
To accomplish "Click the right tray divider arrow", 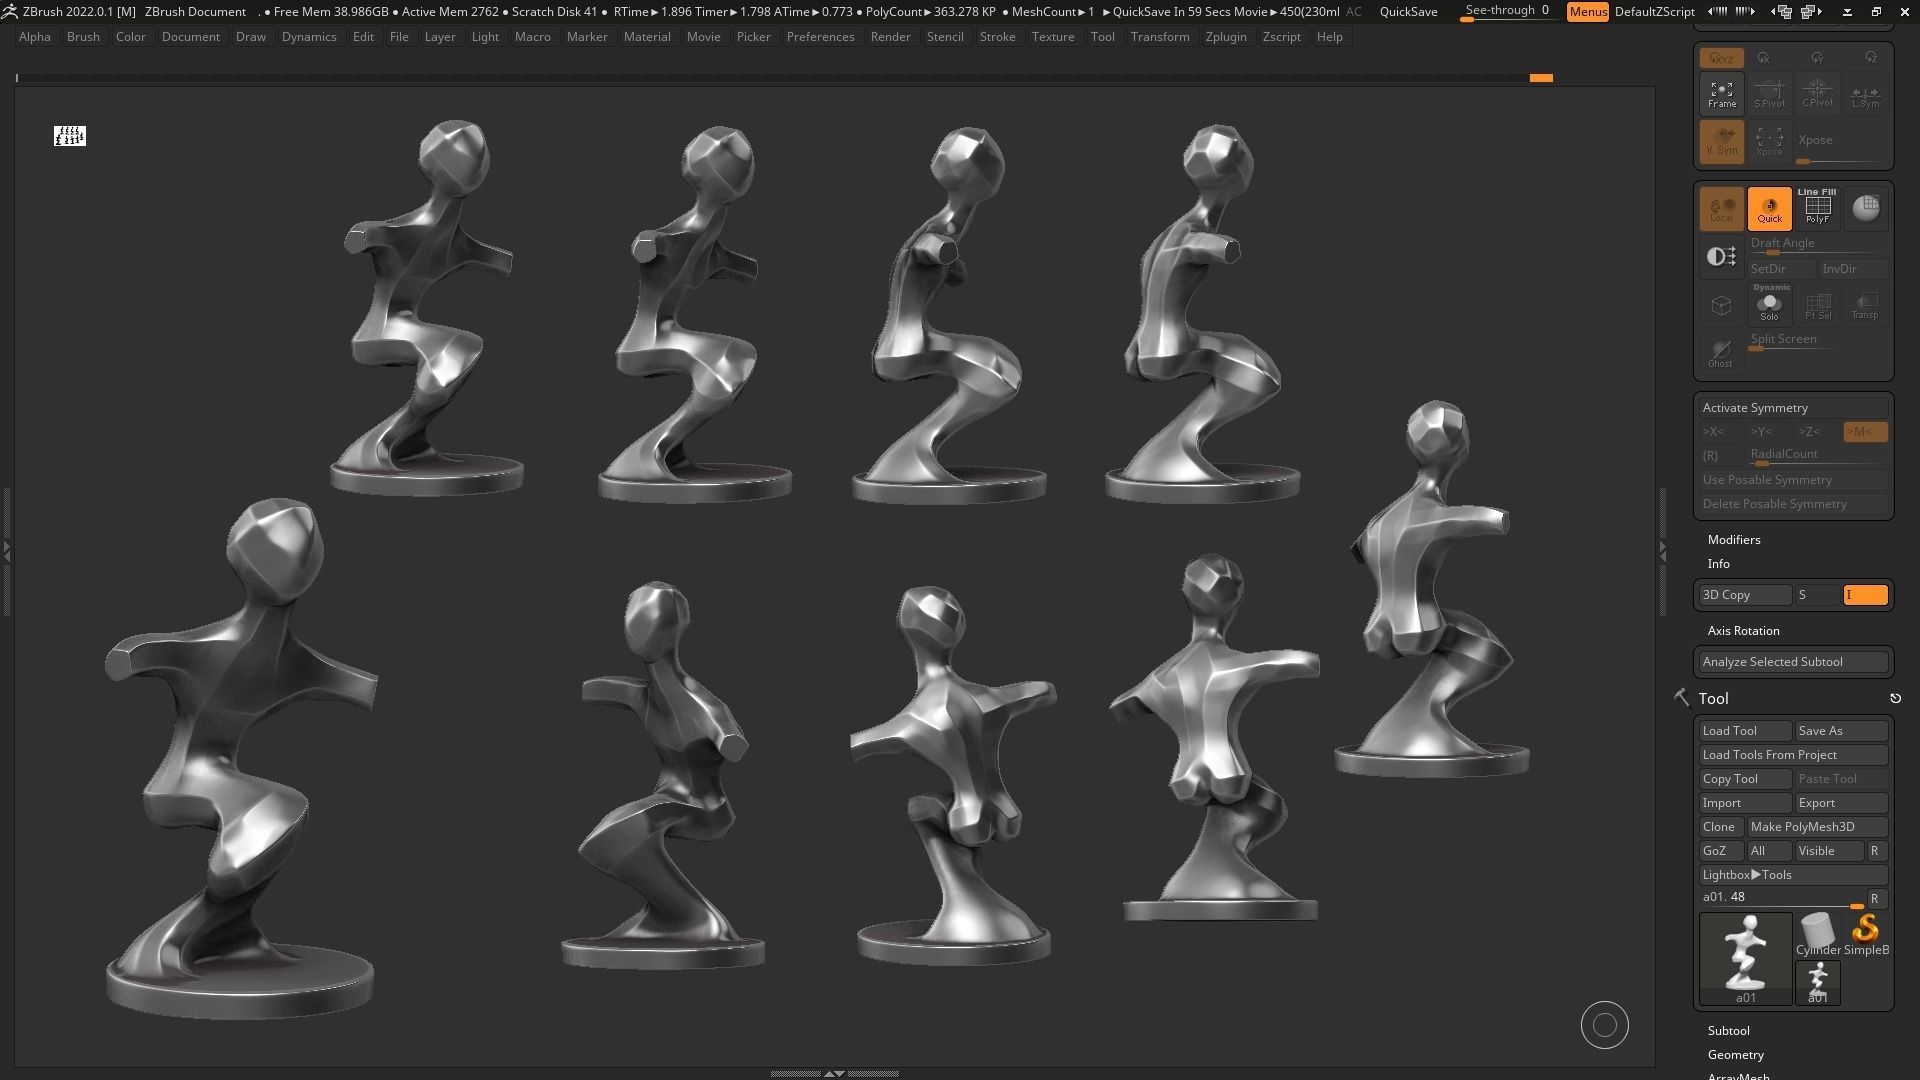I will tap(1663, 551).
